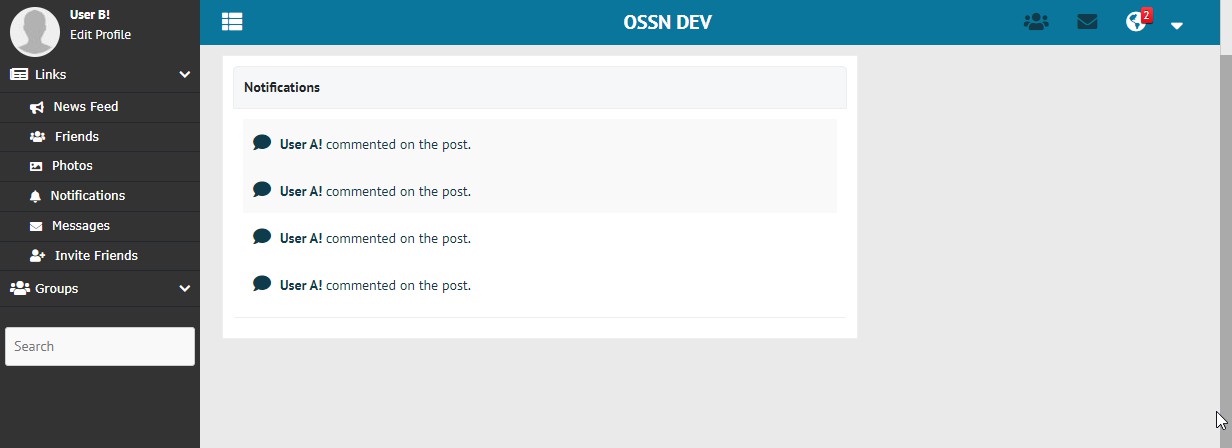Click the User B! profile avatar
Image resolution: width=1232 pixels, height=448 pixels.
[35, 30]
